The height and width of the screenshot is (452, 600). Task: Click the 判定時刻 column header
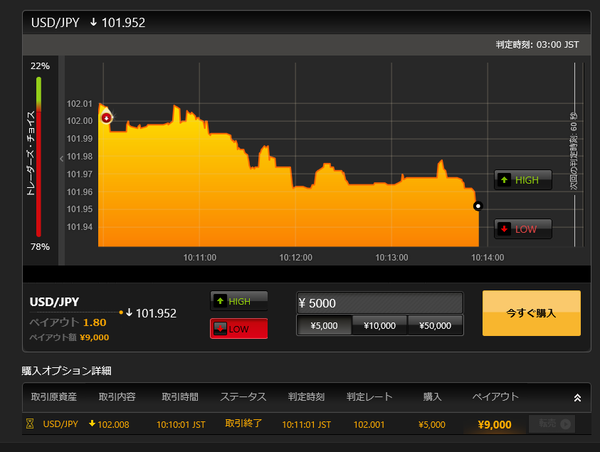tap(306, 397)
